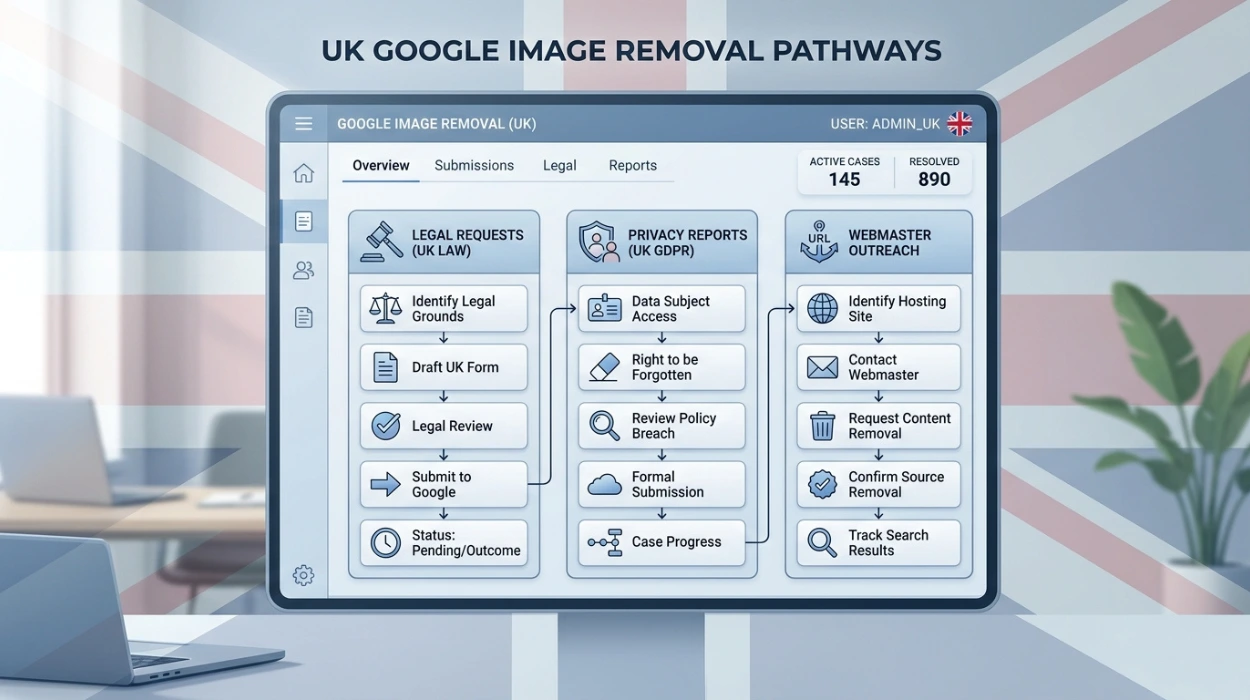1250x700 pixels.
Task: Switch to the Submissions tab
Action: pos(474,165)
